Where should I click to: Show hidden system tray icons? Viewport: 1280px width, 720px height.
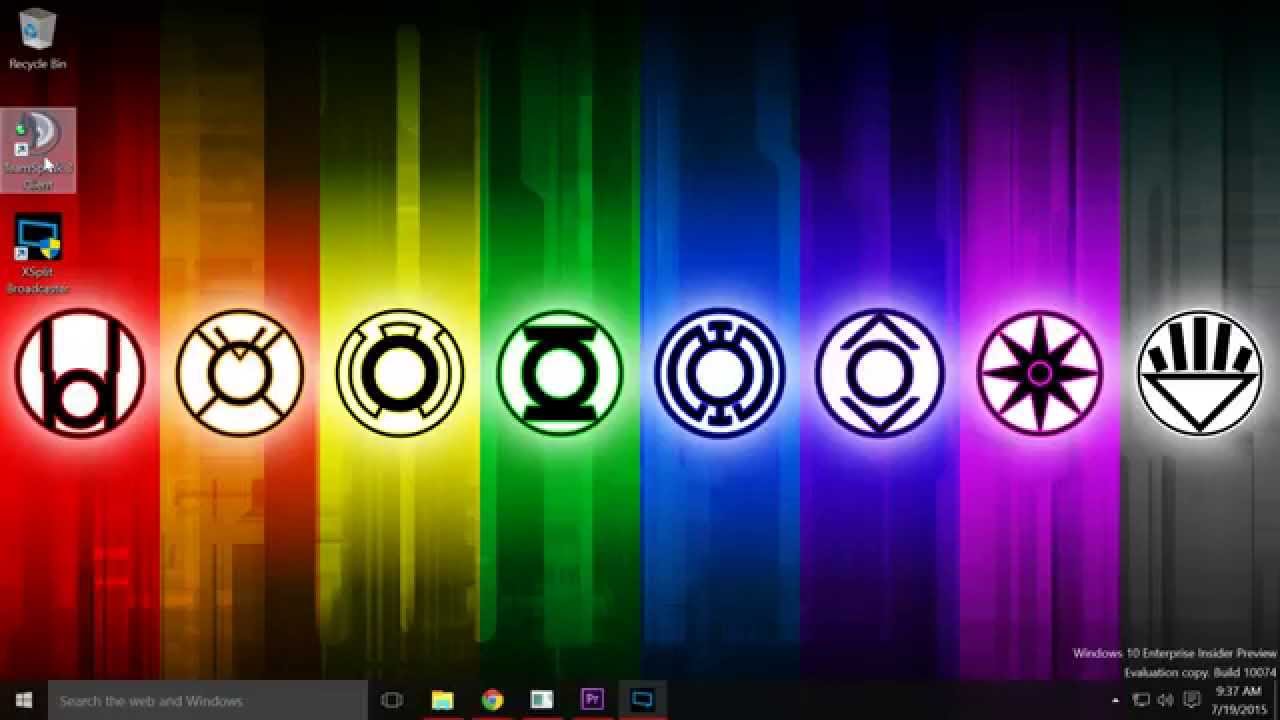coord(1116,700)
